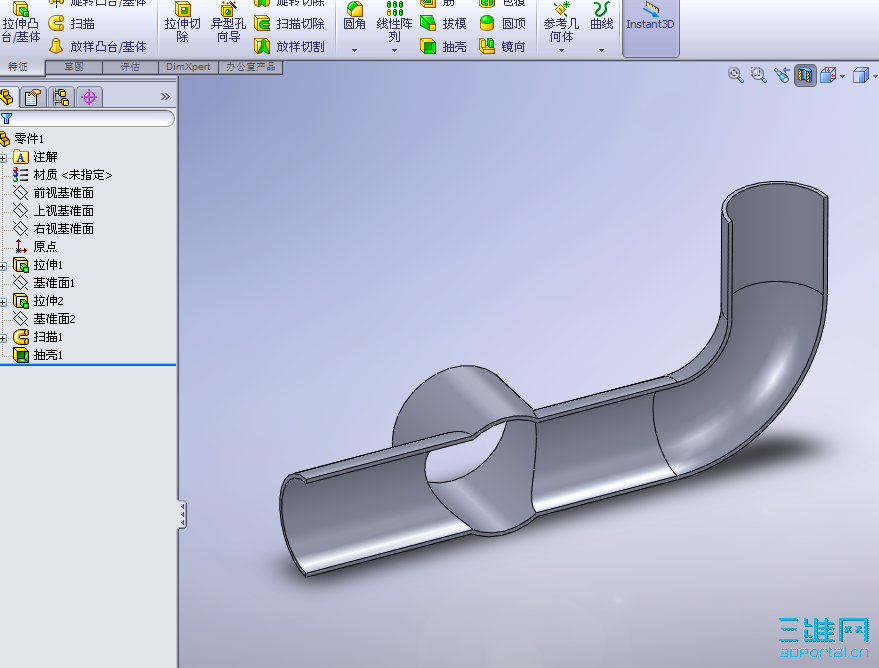The width and height of the screenshot is (879, 668).
Task: Open the 评估 evaluate tab
Action: point(130,67)
